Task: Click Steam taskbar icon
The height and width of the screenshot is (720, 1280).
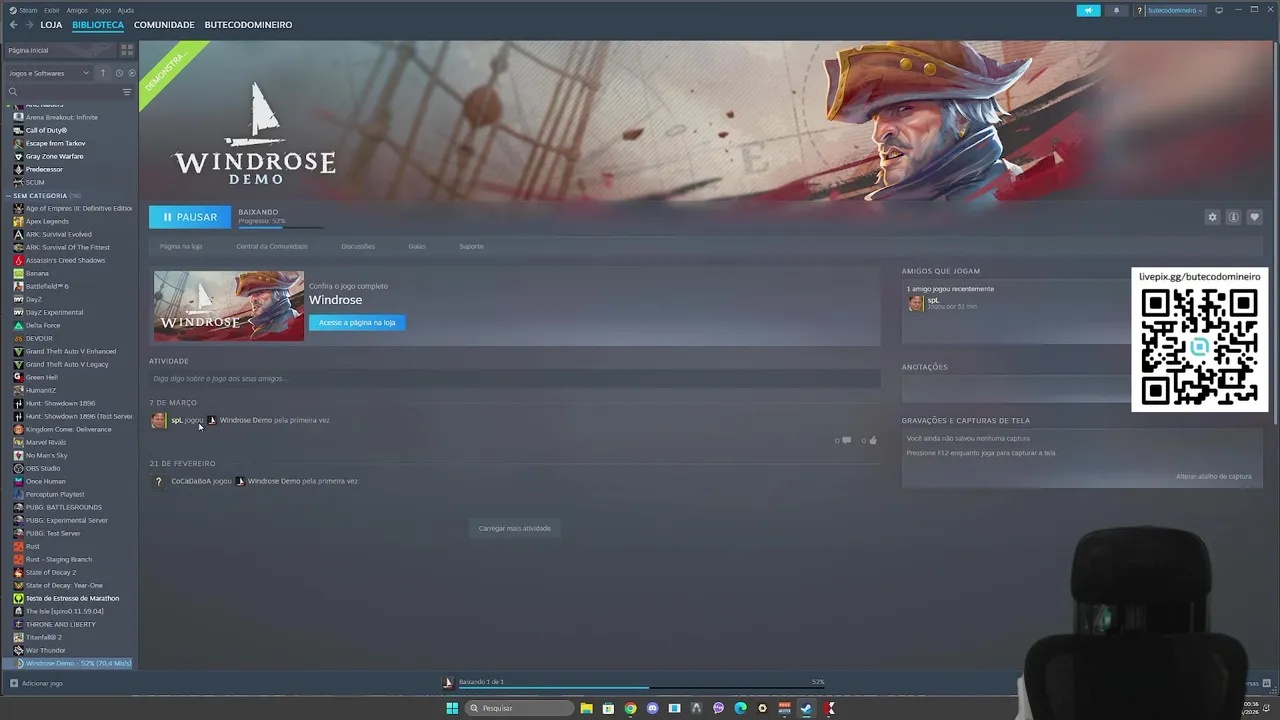Action: click(x=806, y=708)
